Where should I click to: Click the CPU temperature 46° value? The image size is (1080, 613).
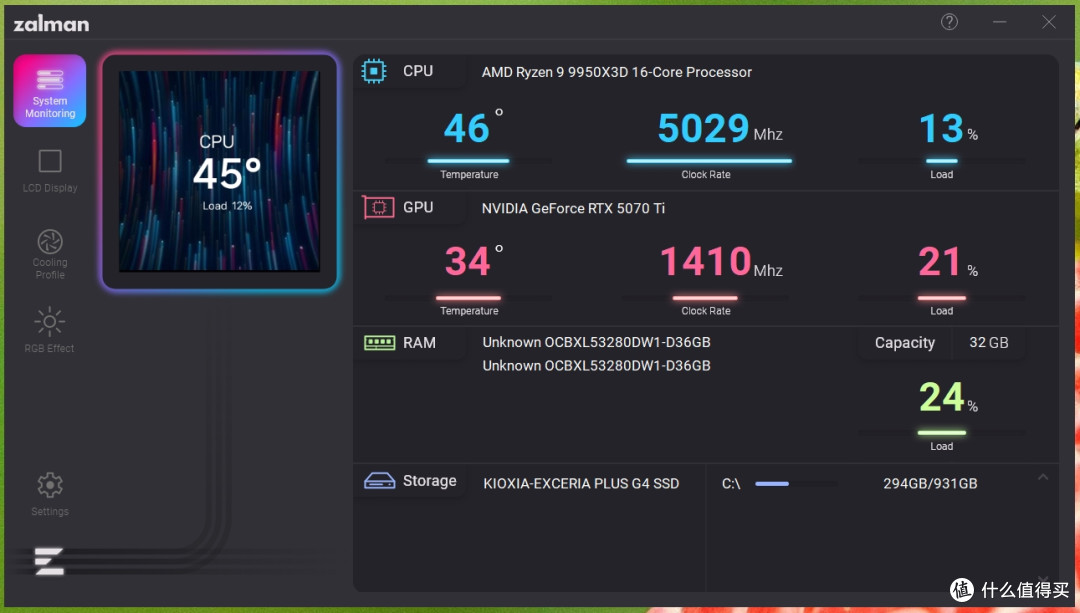pos(473,127)
